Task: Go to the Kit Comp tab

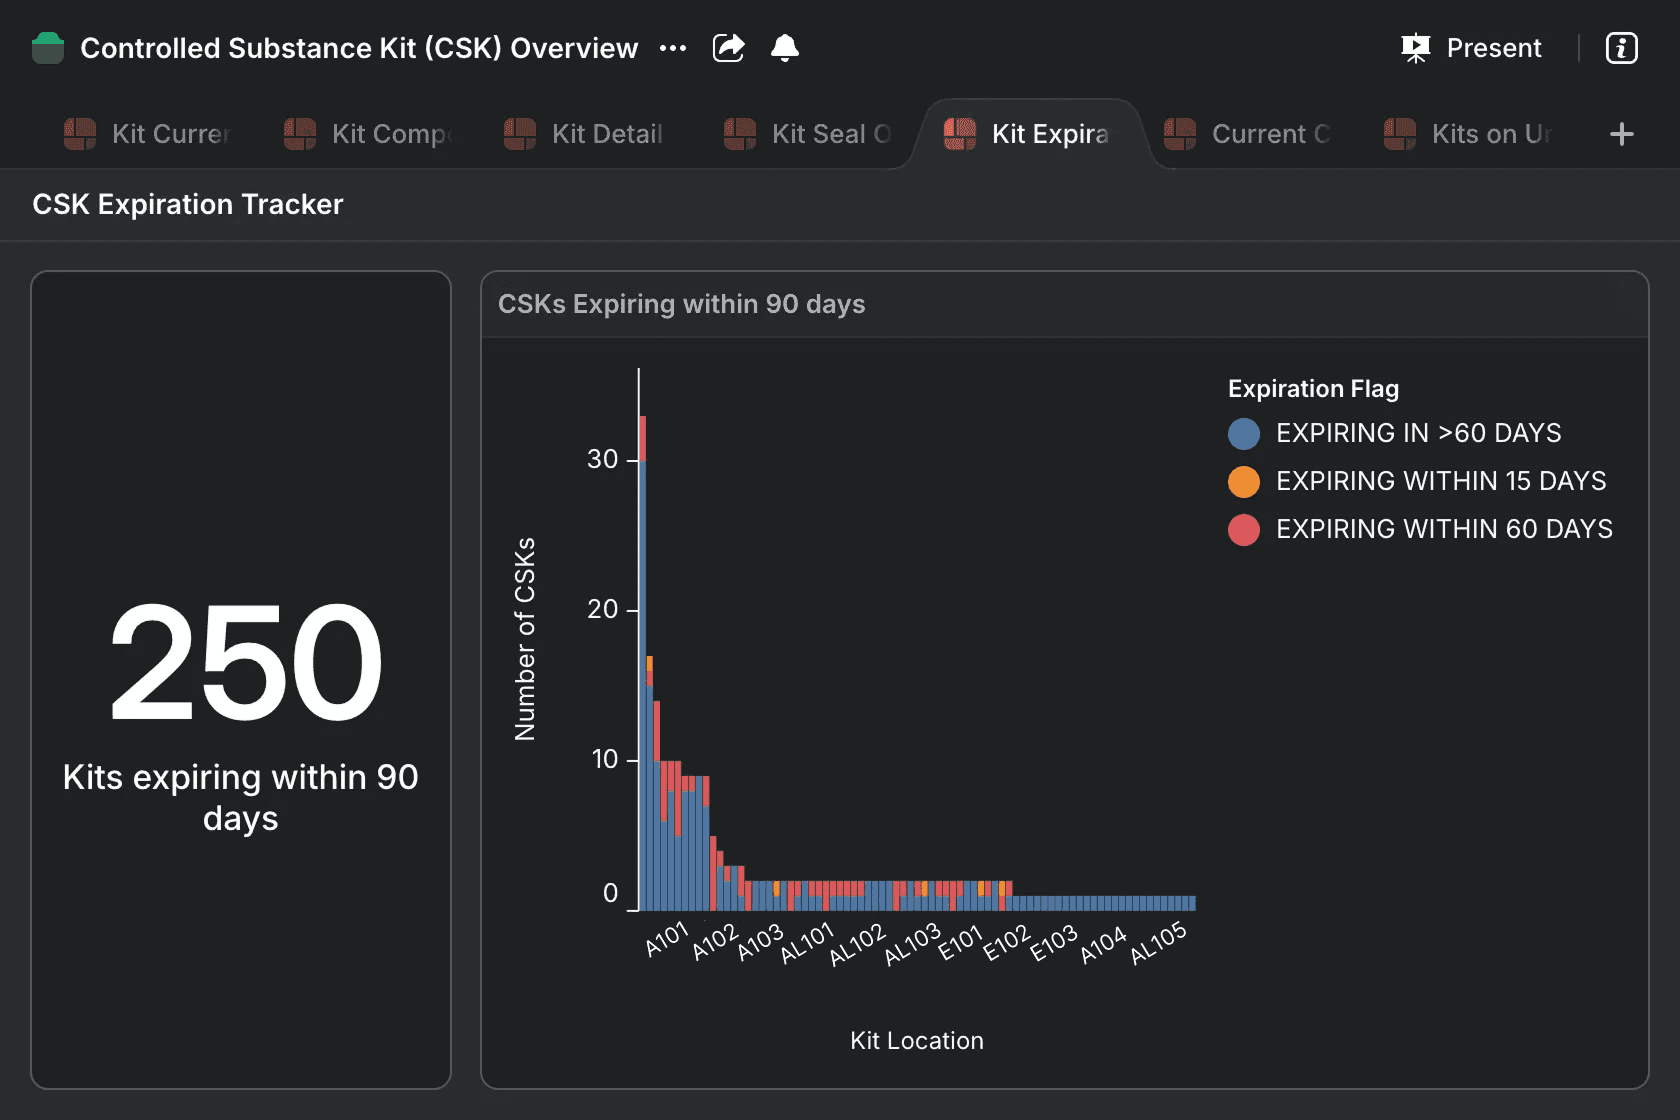Action: 392,134
